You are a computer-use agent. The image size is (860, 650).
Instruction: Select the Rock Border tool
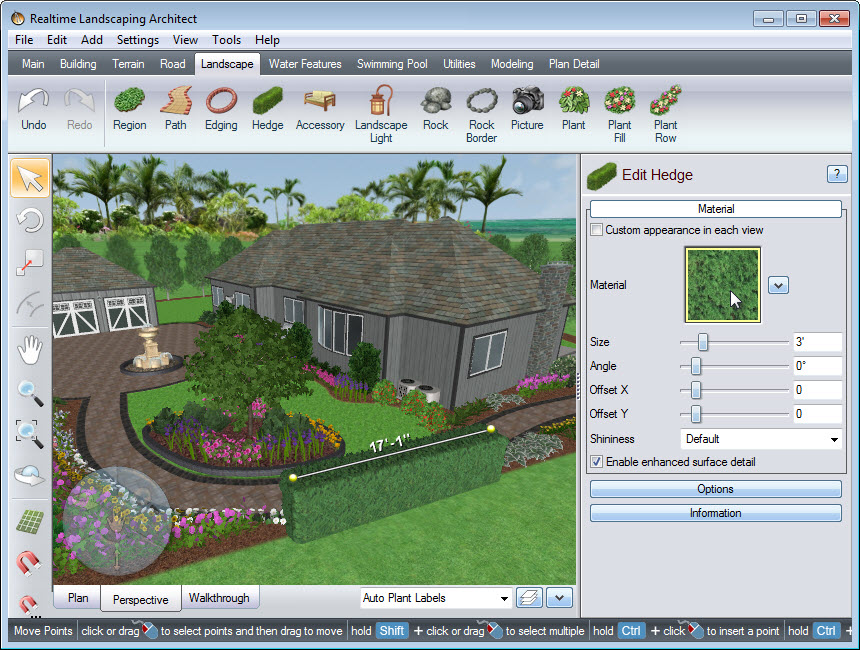click(482, 115)
